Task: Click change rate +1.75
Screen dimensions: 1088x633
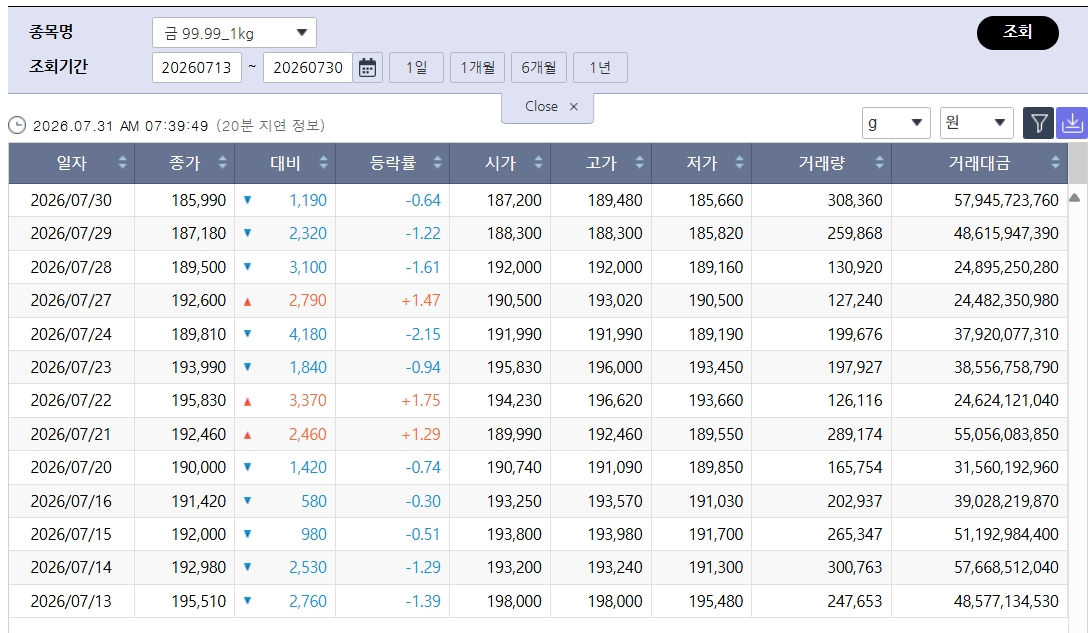Action: click(x=420, y=400)
